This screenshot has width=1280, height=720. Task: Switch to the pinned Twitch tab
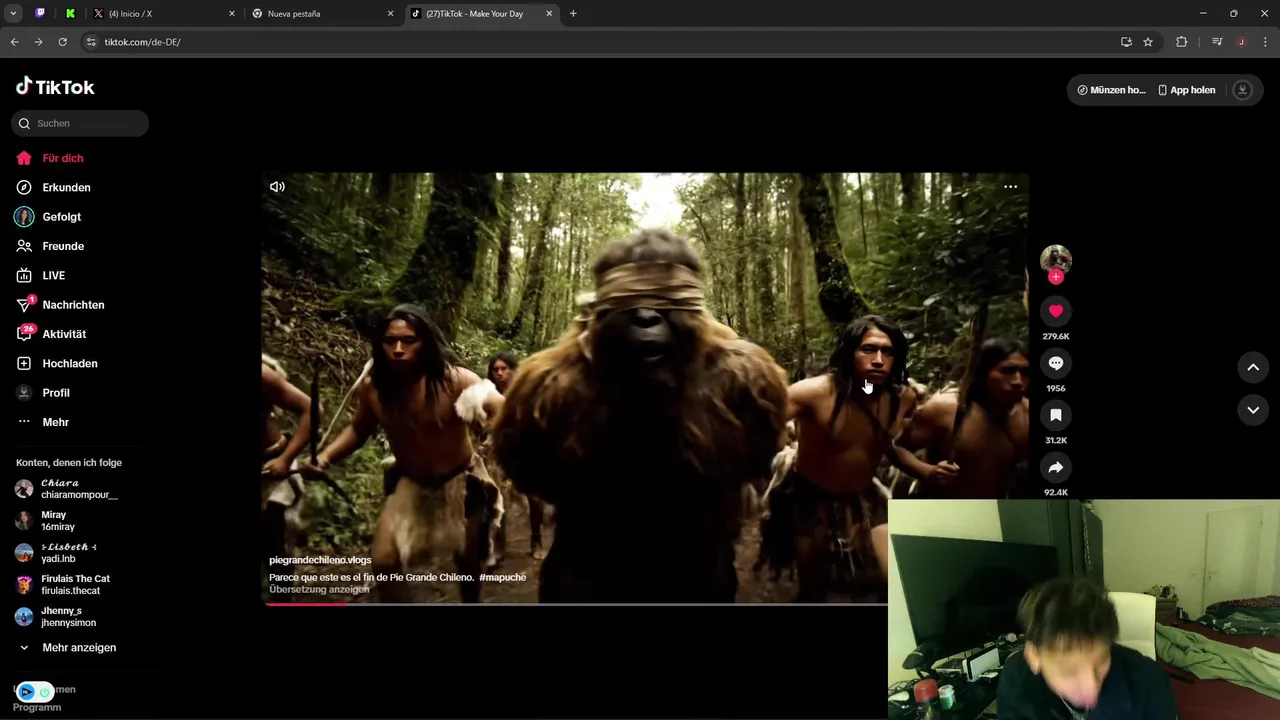(40, 14)
